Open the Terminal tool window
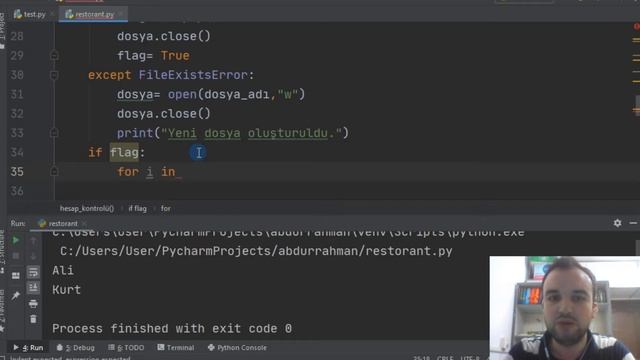This screenshot has height=360, width=640. tap(176, 348)
